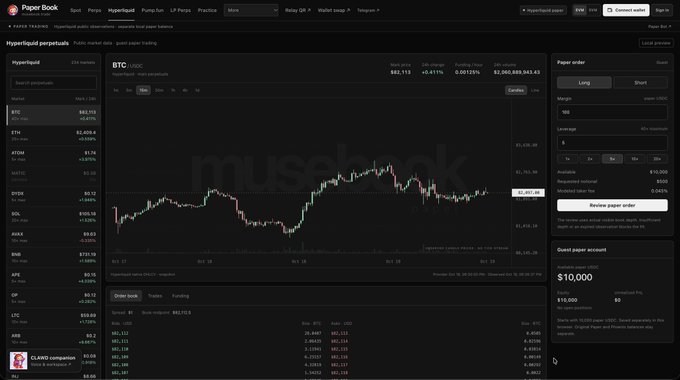Image resolution: width=680 pixels, height=380 pixels.
Task: Open the Perps tab
Action: [x=94, y=10]
